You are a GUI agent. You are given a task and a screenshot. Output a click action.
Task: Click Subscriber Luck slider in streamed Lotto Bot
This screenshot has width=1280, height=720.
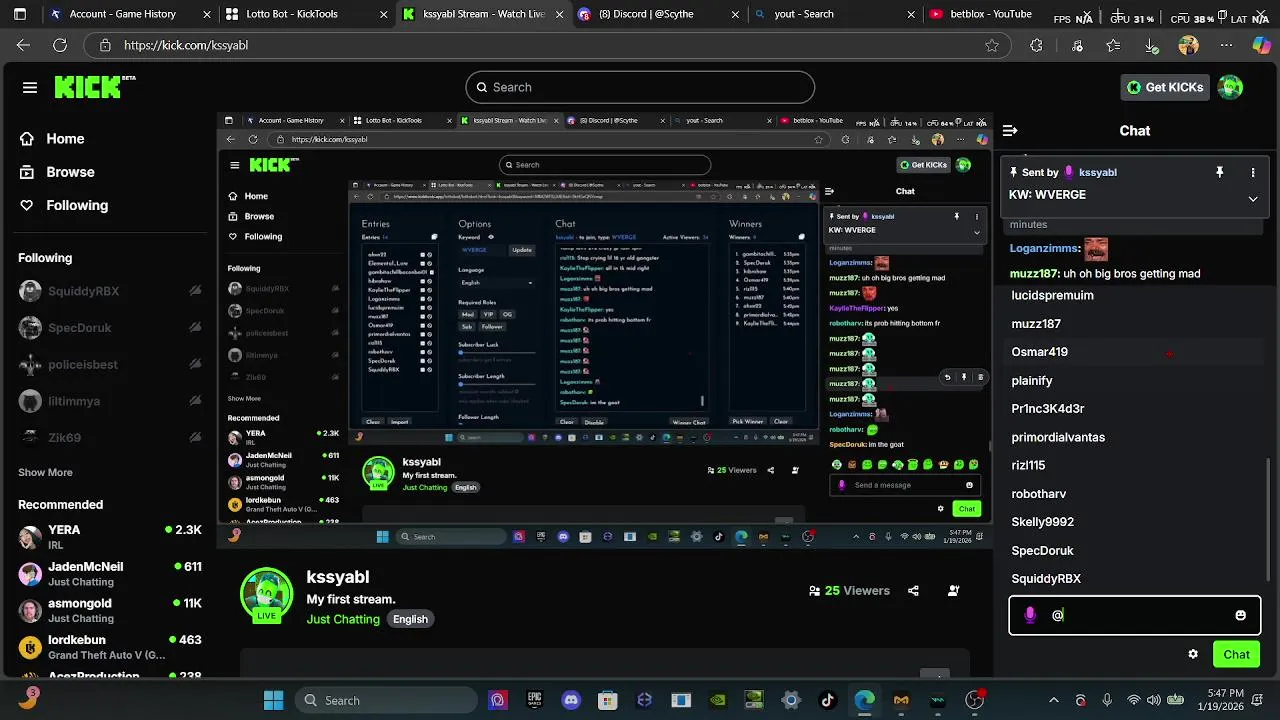(497, 353)
